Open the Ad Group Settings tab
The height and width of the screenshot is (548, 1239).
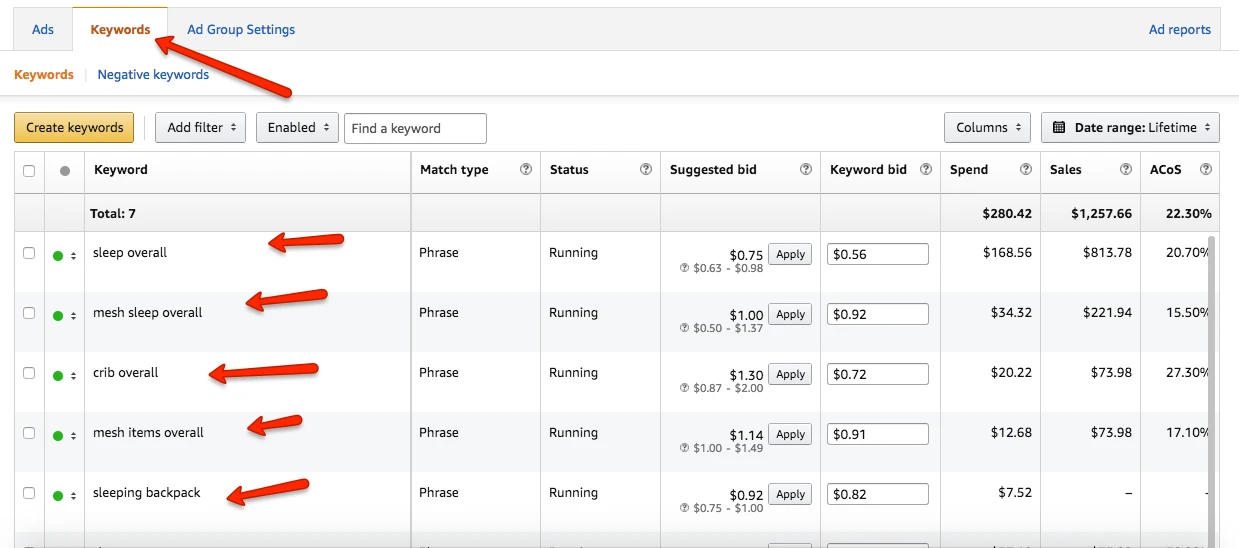[x=241, y=29]
